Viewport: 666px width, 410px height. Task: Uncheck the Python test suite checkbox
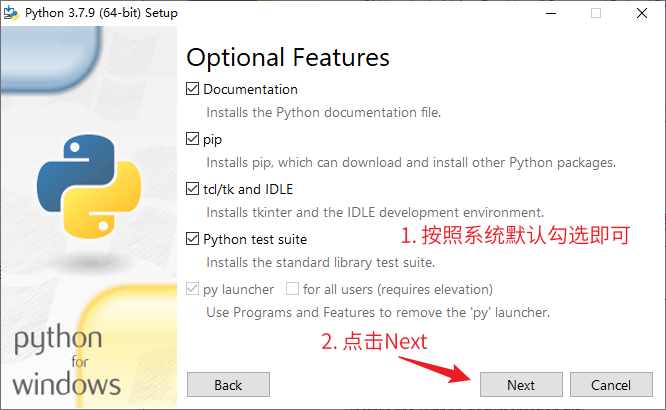pos(193,239)
